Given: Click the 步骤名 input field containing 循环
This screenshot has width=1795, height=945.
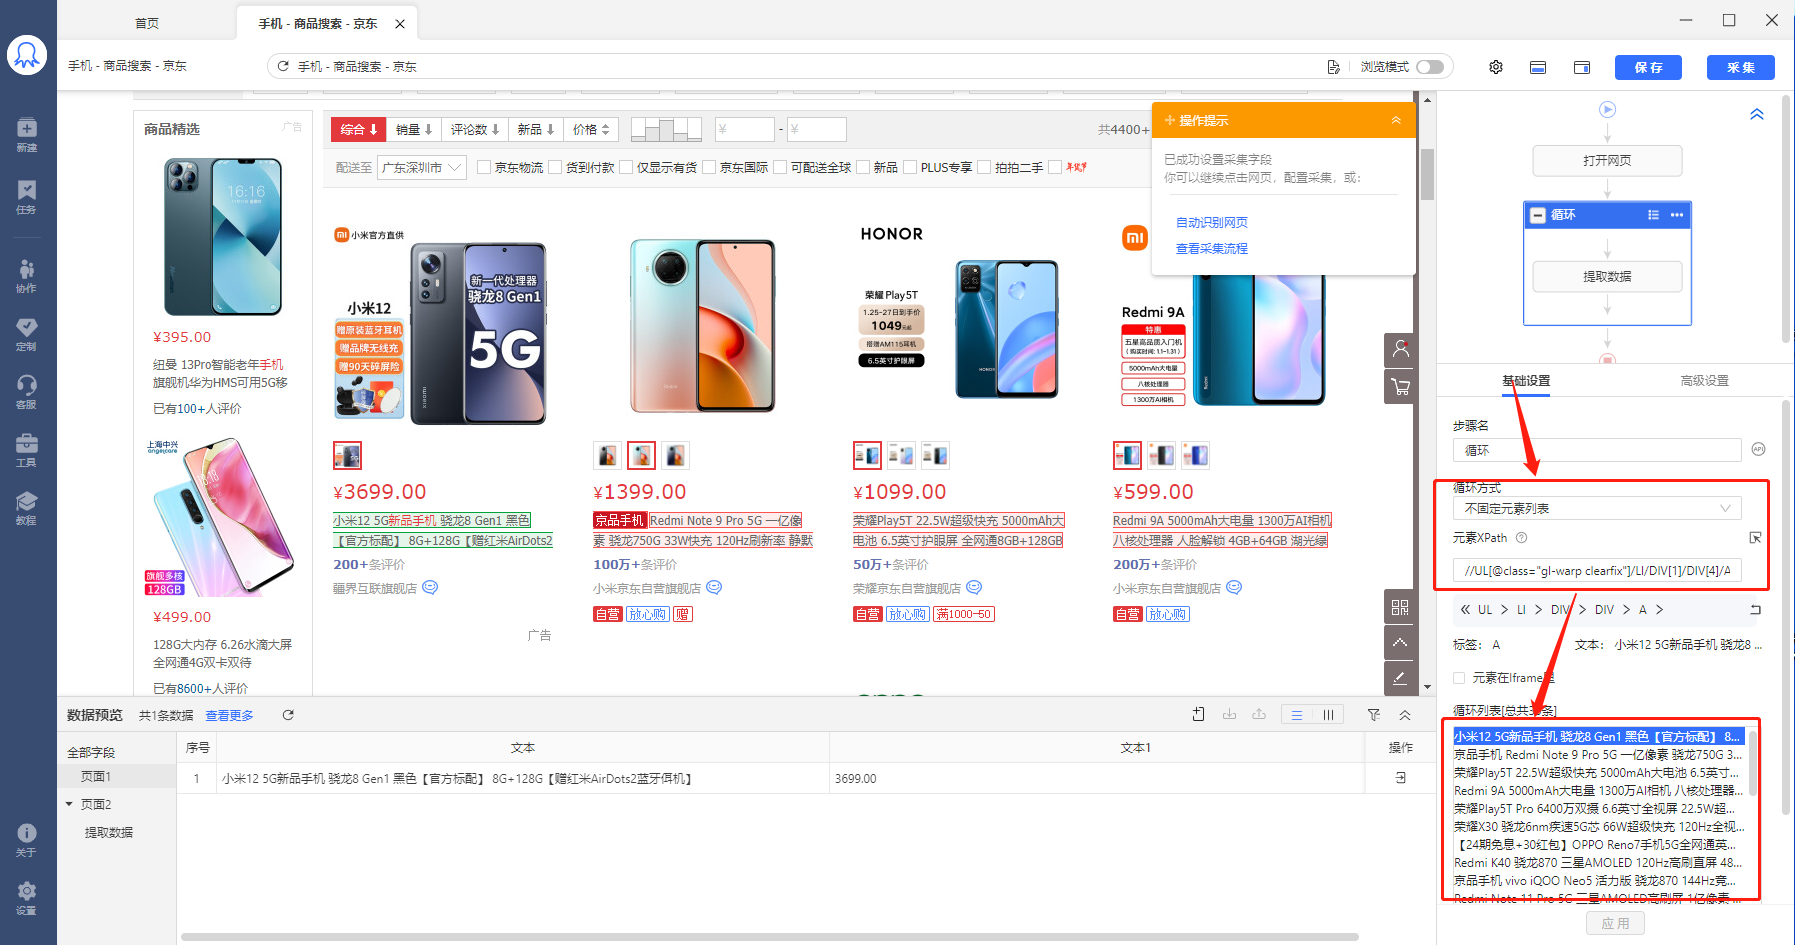Looking at the screenshot, I should click(x=1597, y=450).
